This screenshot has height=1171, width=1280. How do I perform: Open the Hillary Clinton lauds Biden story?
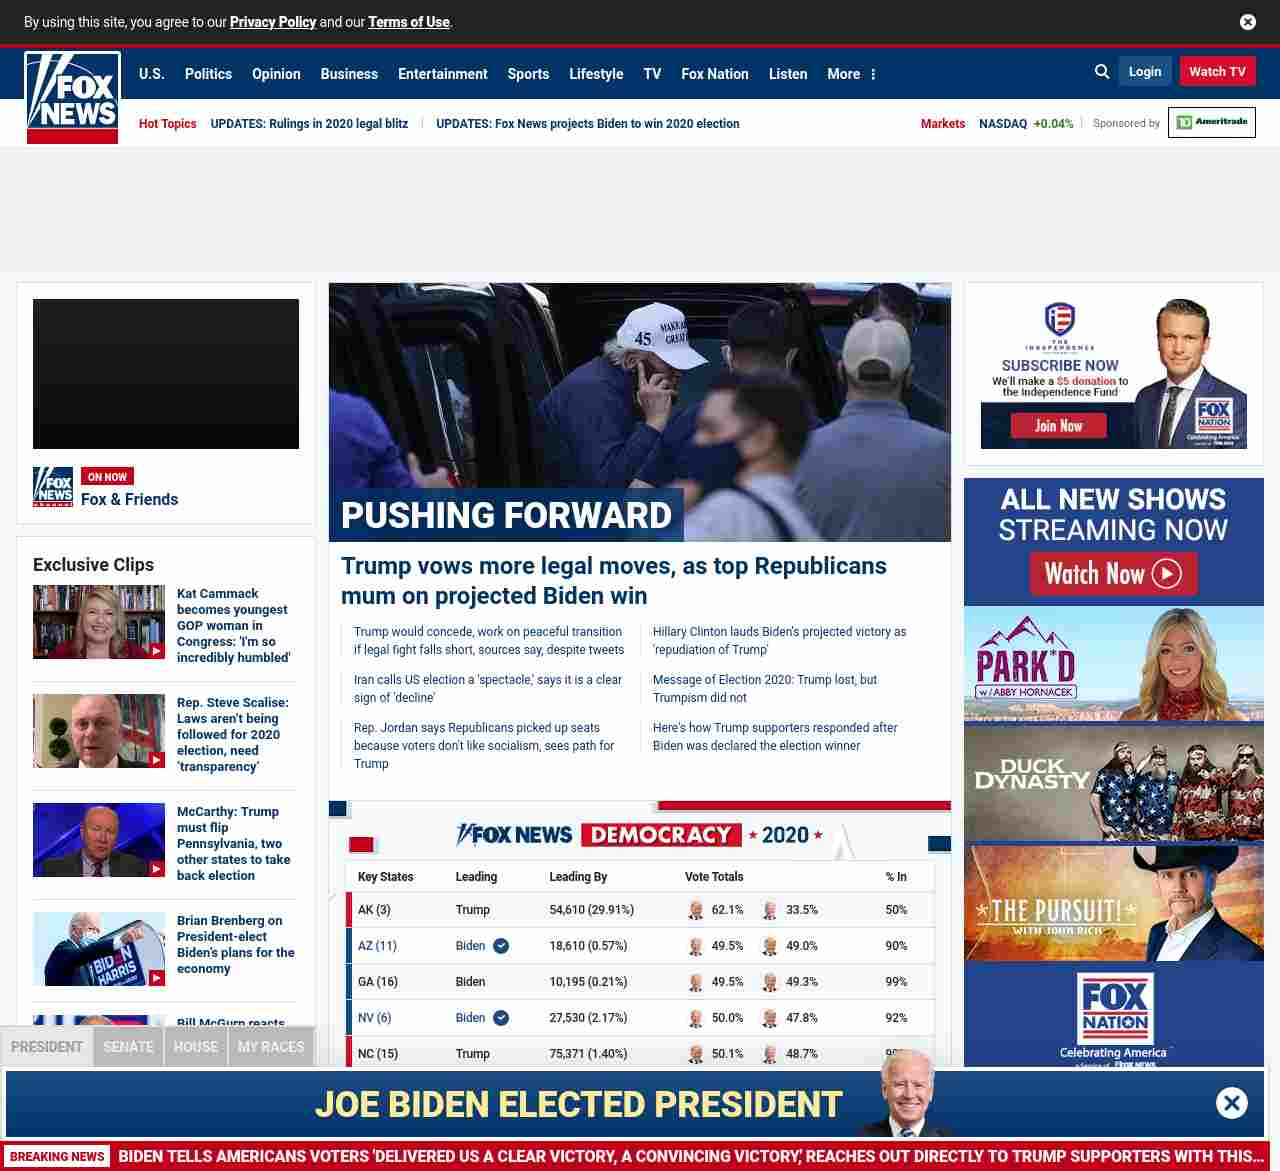[x=779, y=640]
